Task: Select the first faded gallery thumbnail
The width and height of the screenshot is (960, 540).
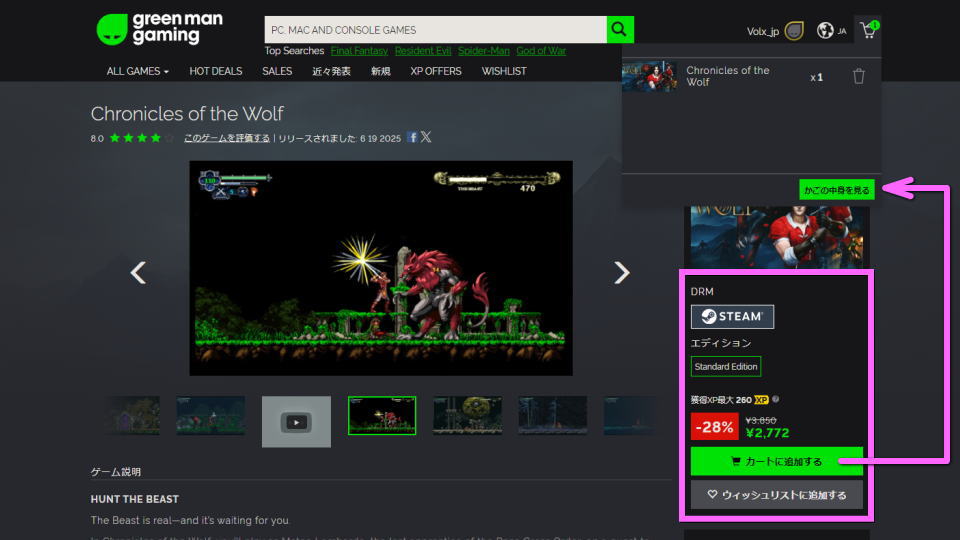Action: pyautogui.click(x=132, y=415)
